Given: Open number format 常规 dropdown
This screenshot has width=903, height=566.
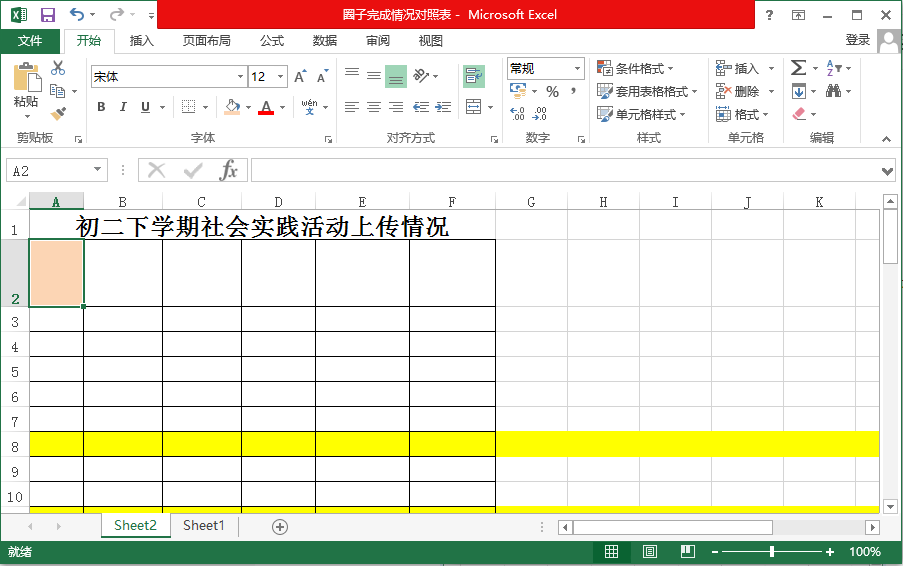Looking at the screenshot, I should coord(578,69).
